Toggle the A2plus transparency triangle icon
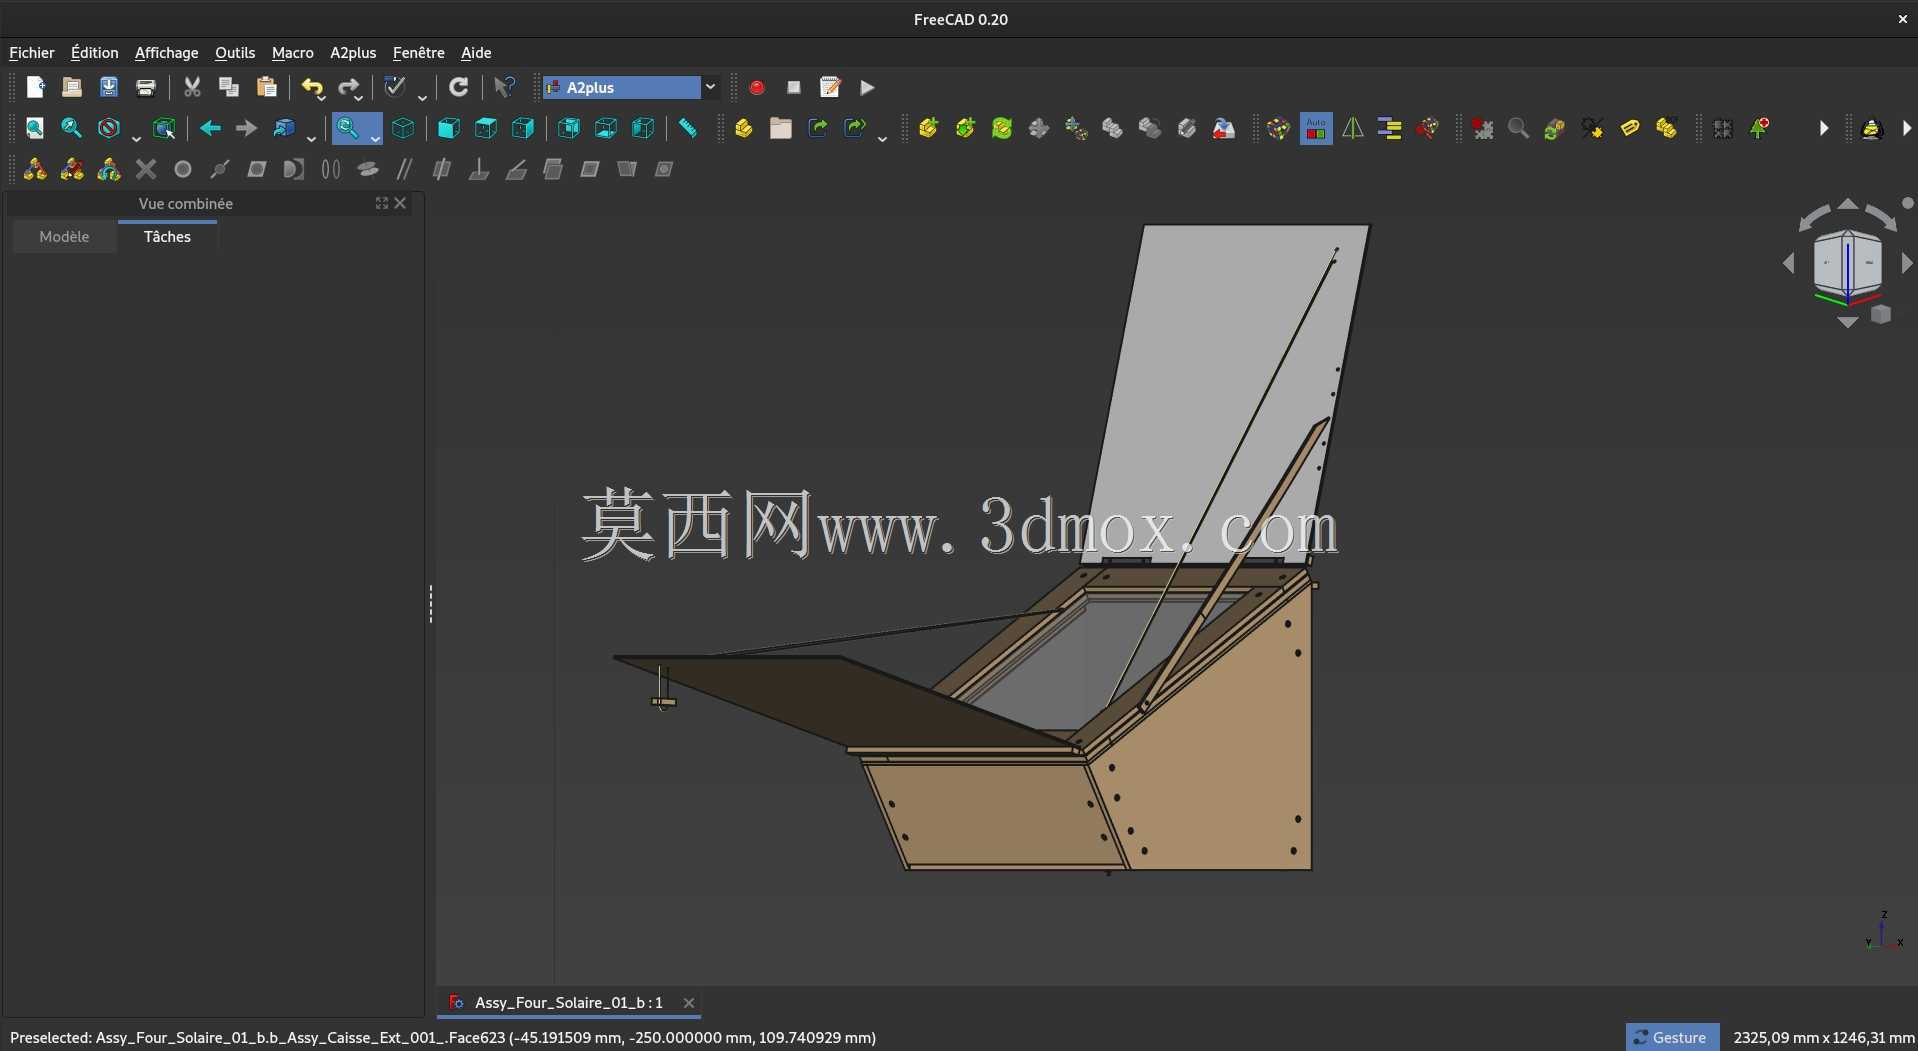The height and width of the screenshot is (1051, 1918). click(x=1353, y=128)
